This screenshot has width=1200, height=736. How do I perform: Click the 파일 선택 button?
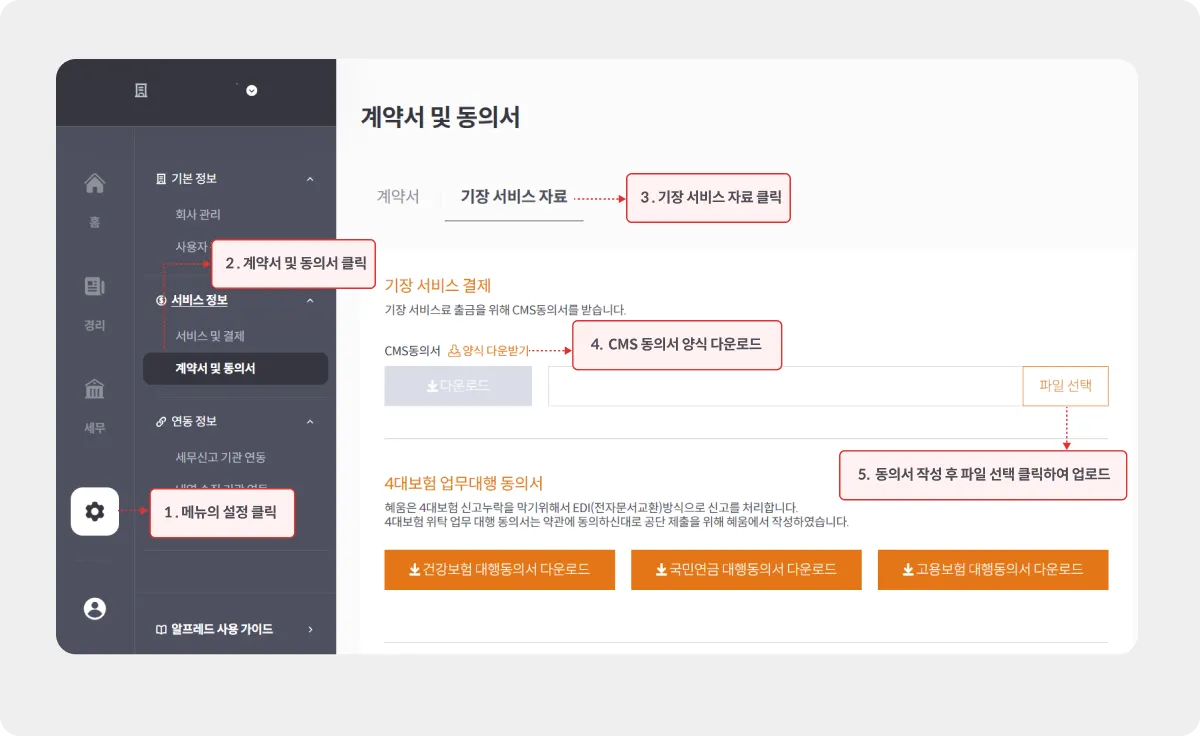click(1066, 385)
